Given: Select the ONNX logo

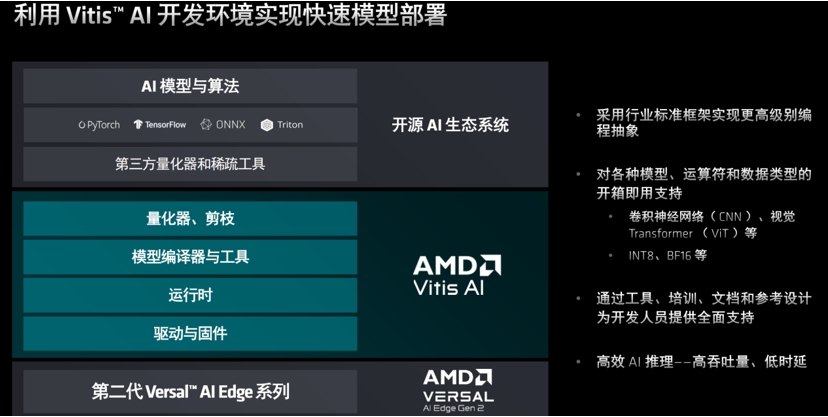Looking at the screenshot, I should (223, 125).
